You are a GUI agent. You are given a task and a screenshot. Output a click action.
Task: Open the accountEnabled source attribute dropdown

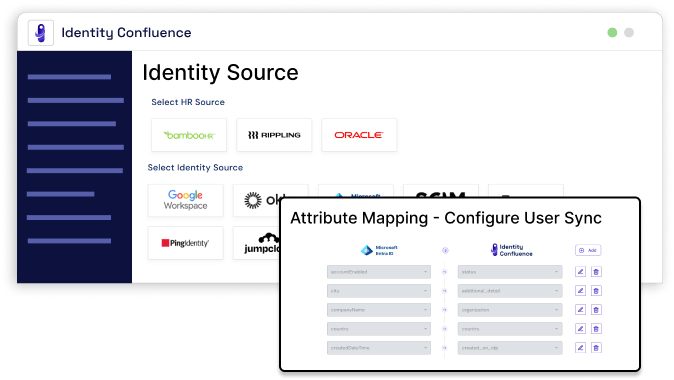point(379,272)
